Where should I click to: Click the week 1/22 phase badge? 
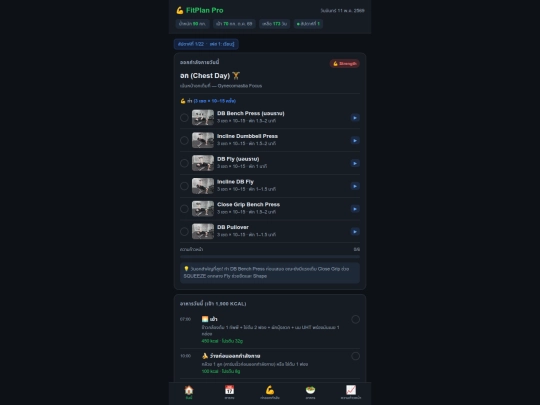coord(206,44)
